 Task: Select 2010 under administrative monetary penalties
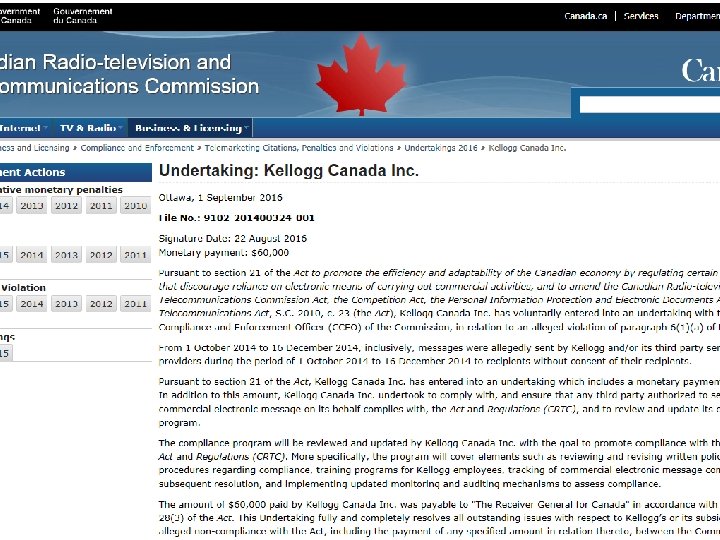(x=134, y=206)
